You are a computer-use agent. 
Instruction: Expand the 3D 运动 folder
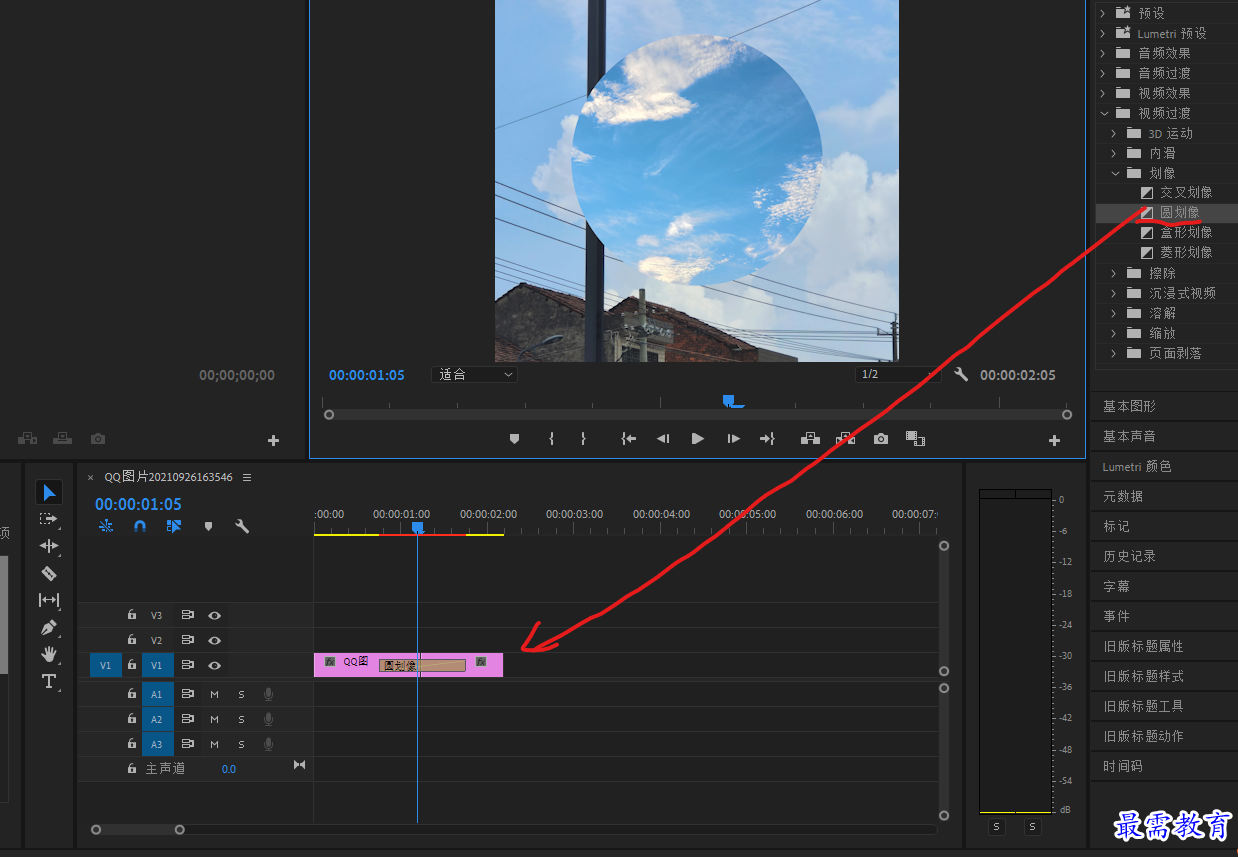pos(1115,133)
